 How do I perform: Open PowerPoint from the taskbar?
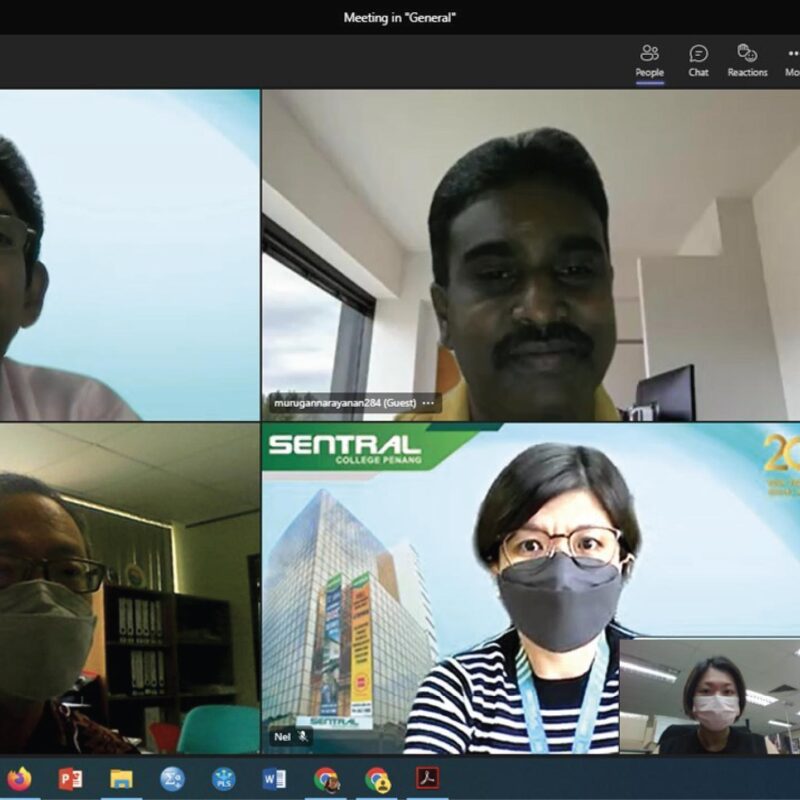coord(70,779)
